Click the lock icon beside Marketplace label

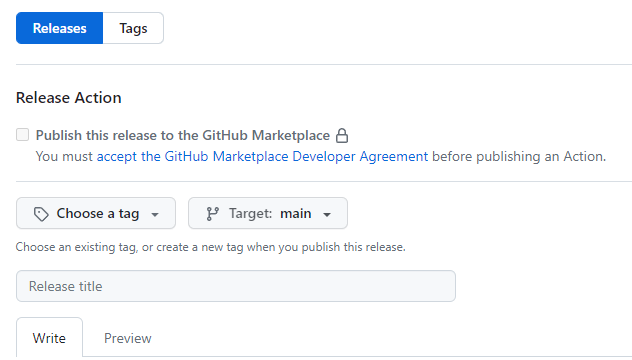[x=342, y=135]
